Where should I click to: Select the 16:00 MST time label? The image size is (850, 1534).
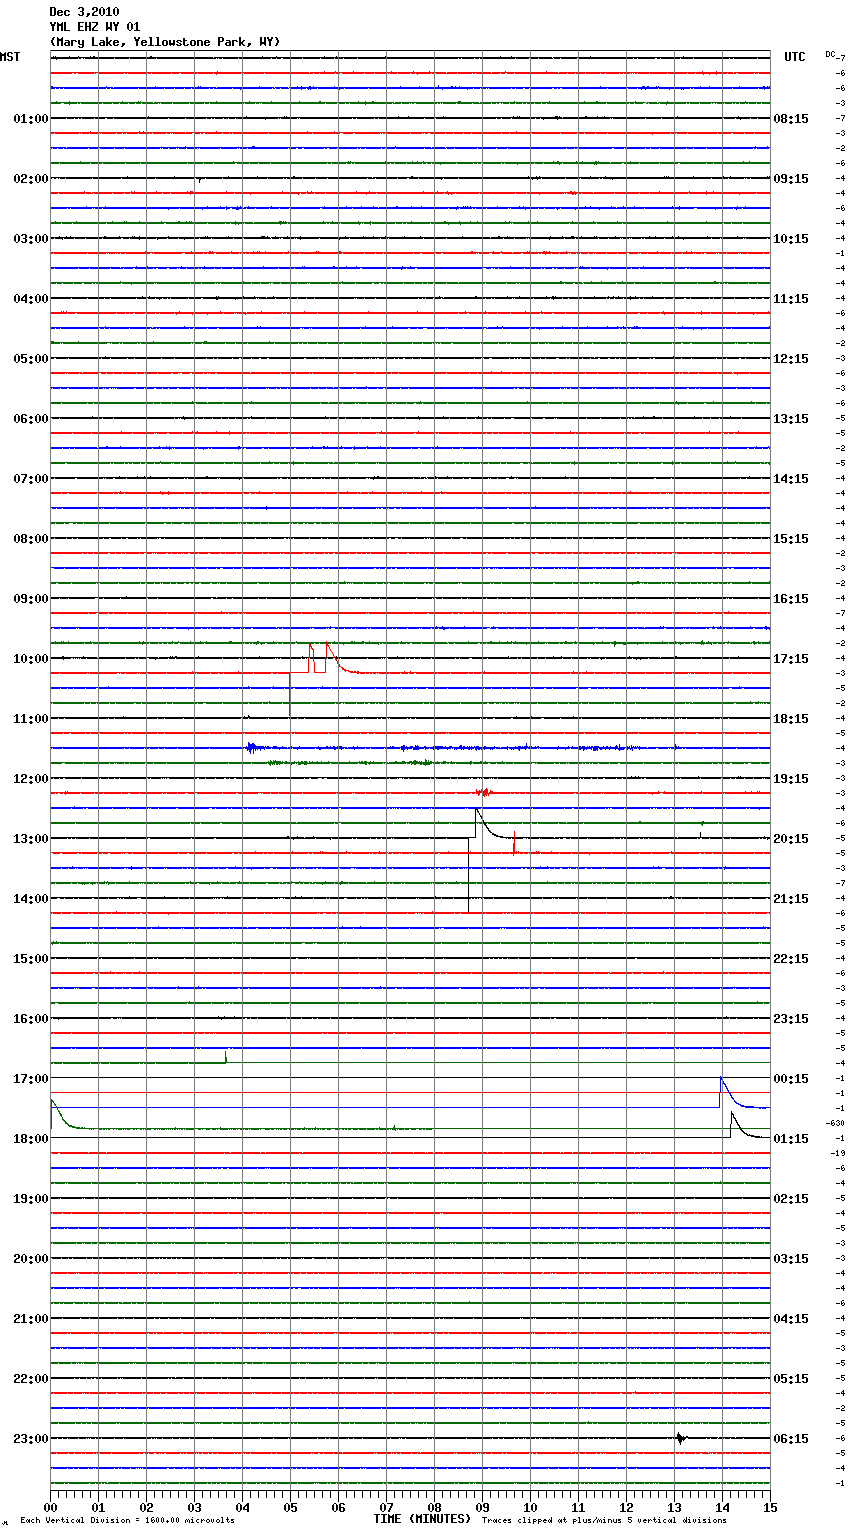31,1018
